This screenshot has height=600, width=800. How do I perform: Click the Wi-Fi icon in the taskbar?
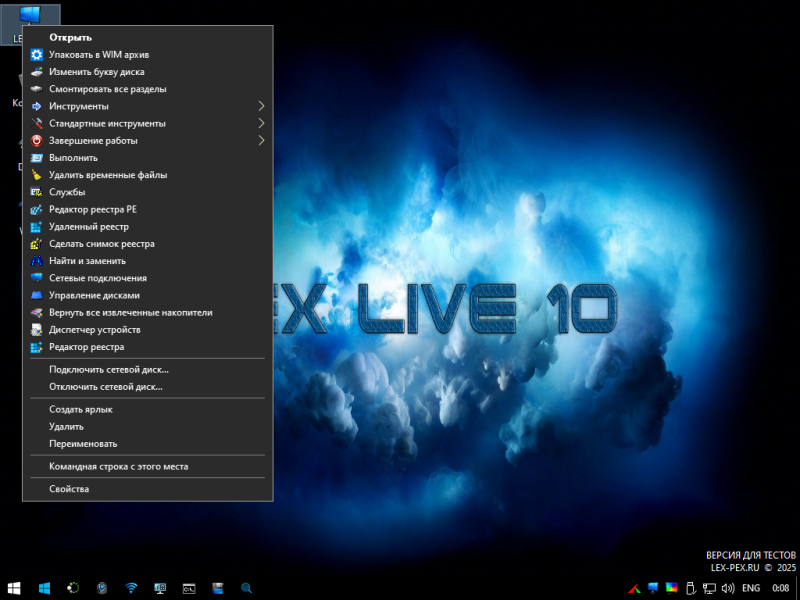click(130, 588)
